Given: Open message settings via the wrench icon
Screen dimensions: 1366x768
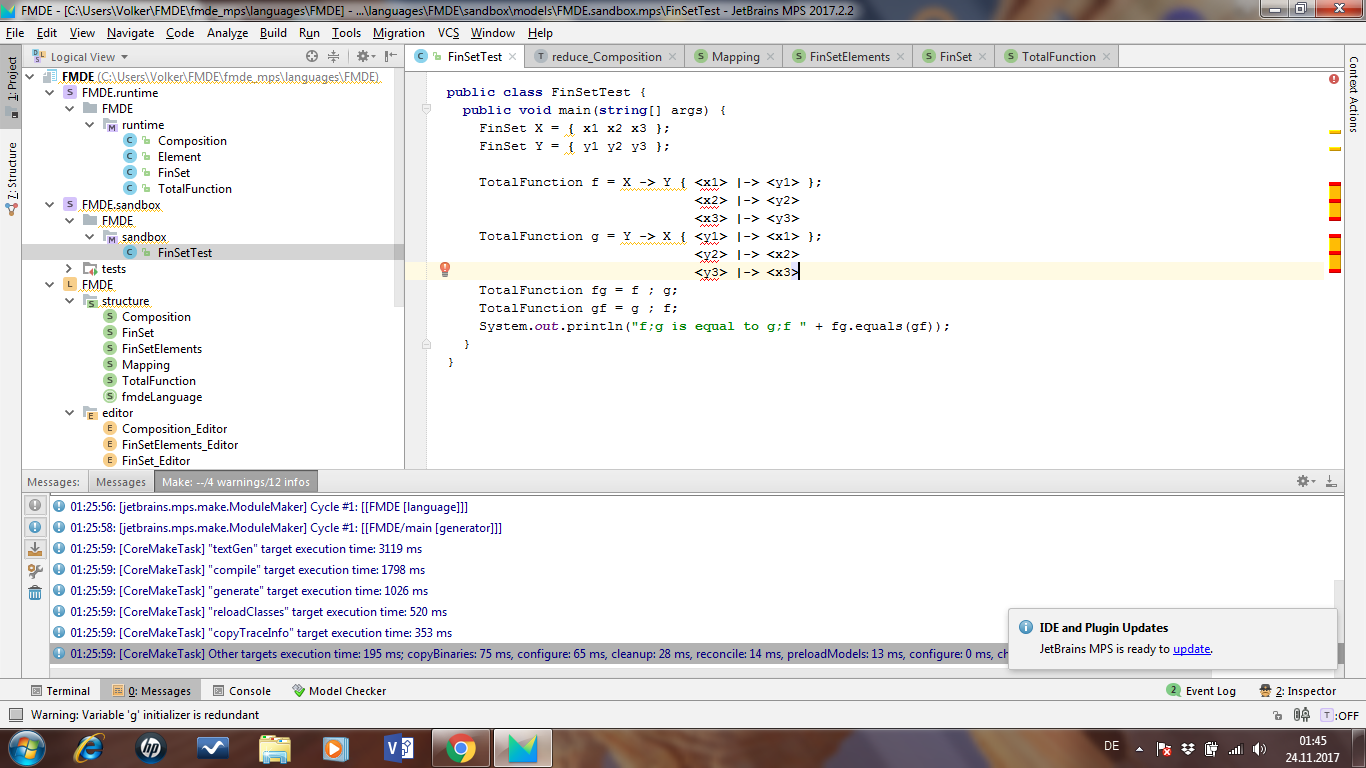Looking at the screenshot, I should click(35, 571).
